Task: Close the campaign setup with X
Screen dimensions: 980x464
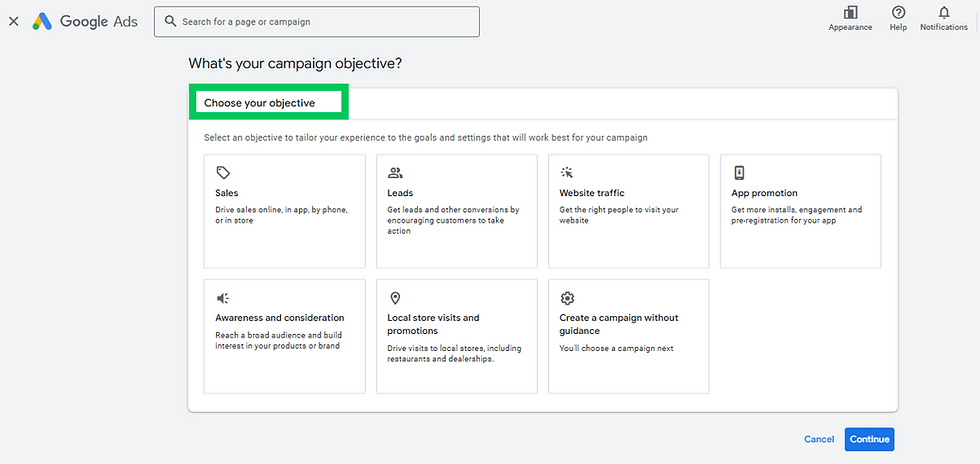Action: tap(13, 21)
